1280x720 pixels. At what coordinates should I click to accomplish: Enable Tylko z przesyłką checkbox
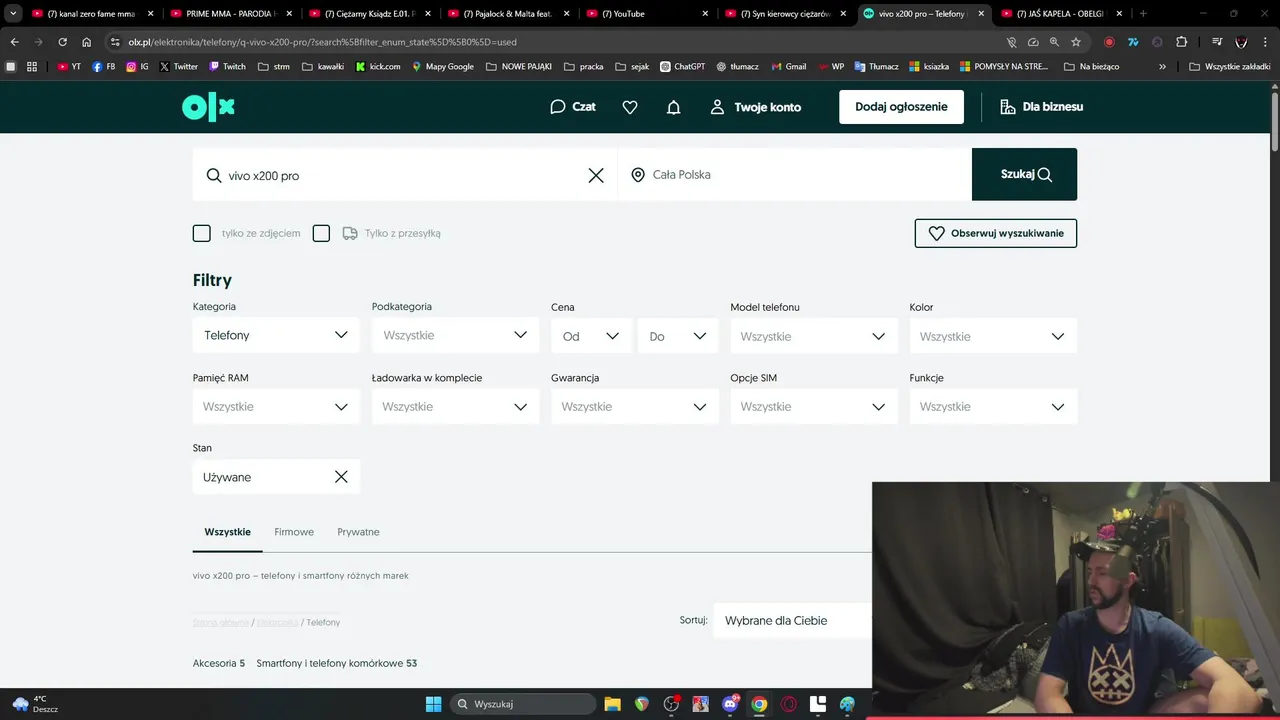coord(321,233)
